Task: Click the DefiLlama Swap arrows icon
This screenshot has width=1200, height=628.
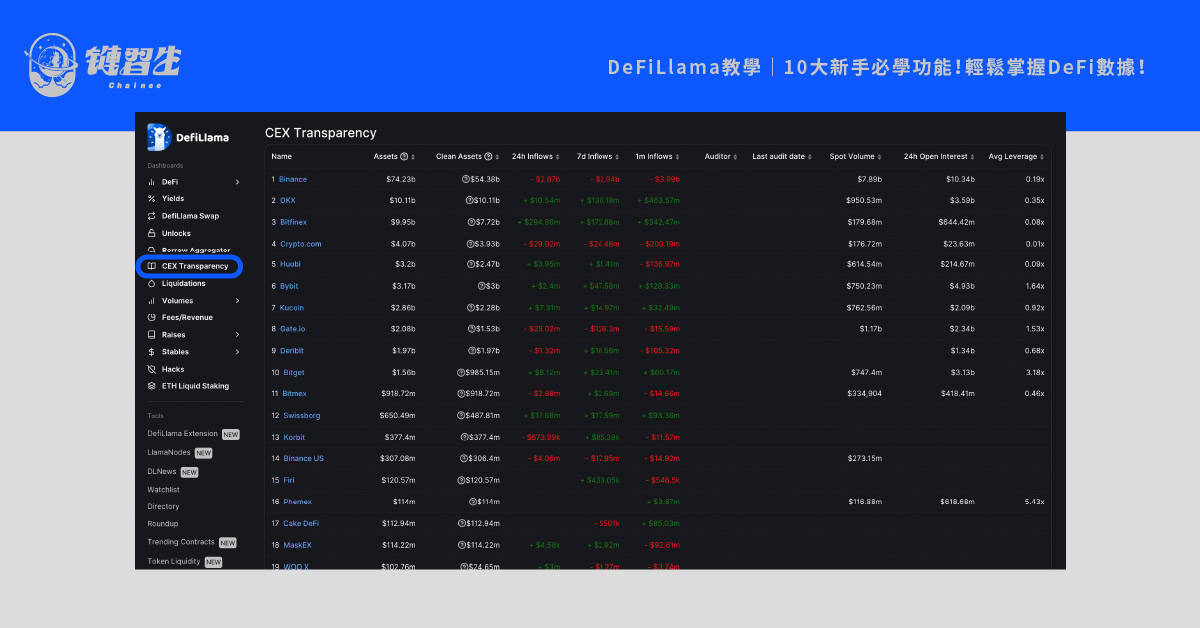Action: click(x=151, y=216)
